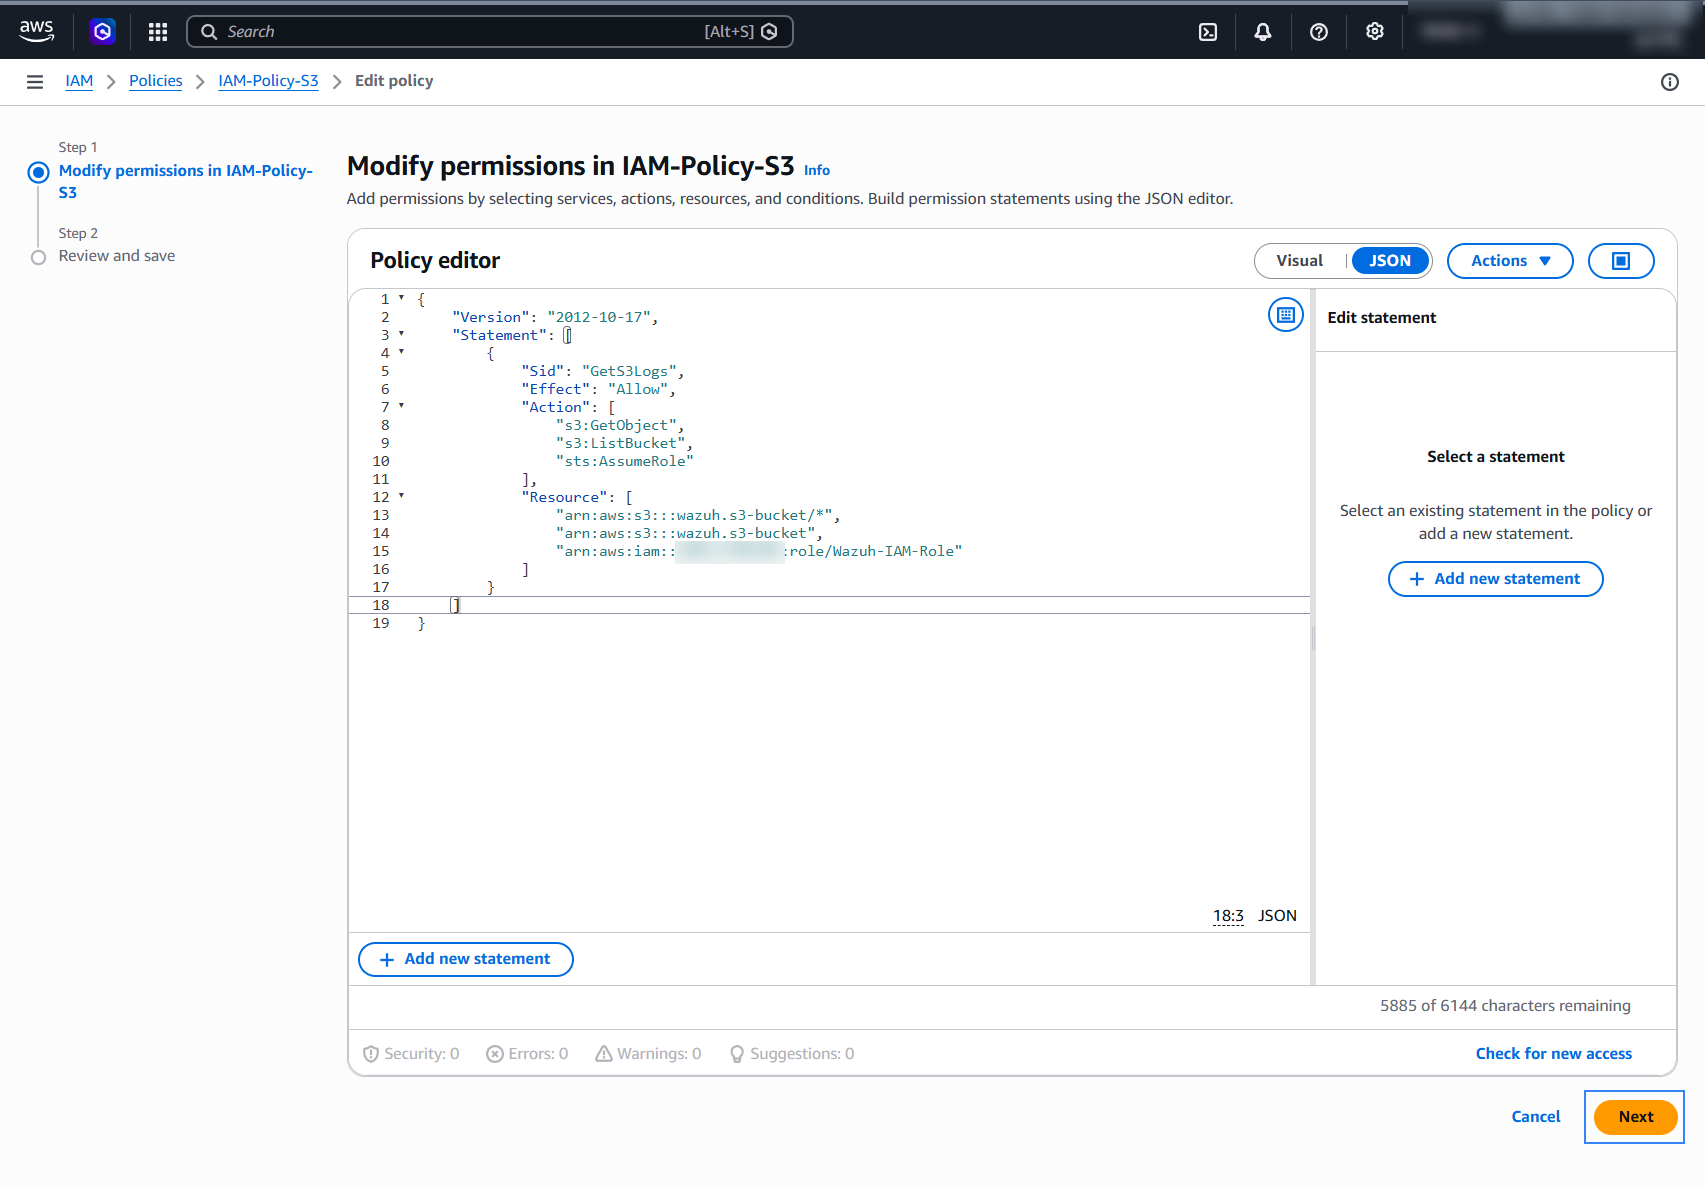This screenshot has height=1186, width=1705.
Task: Open the help question mark menu
Action: [x=1319, y=32]
